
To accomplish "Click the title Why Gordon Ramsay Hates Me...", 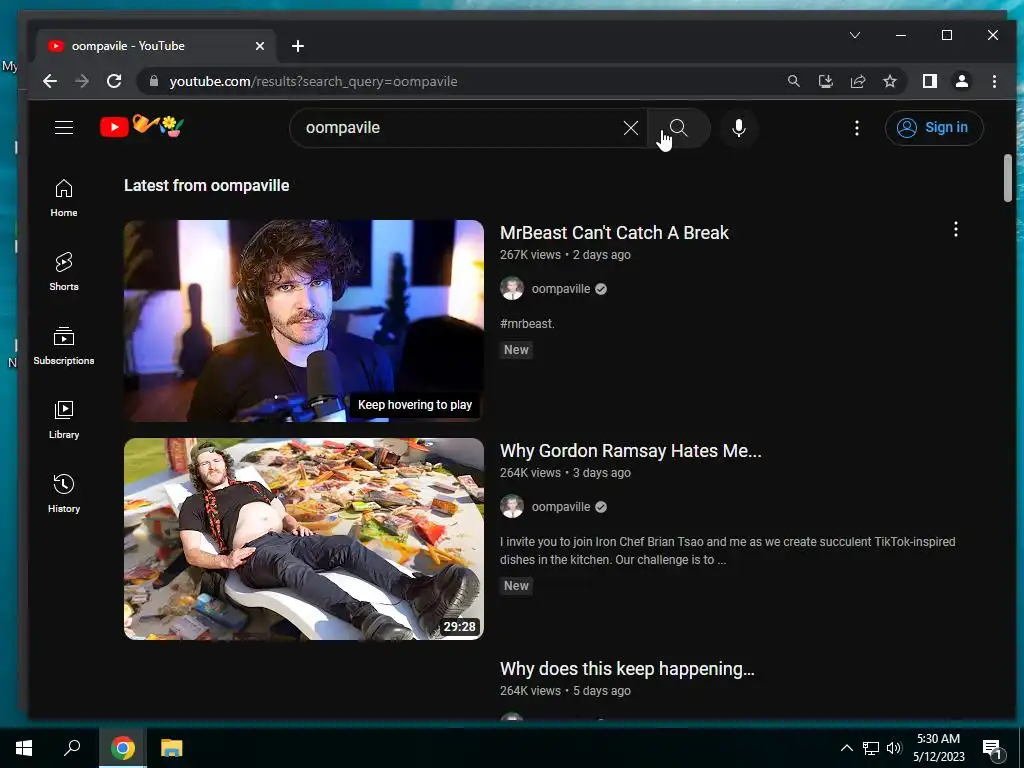I will tap(630, 451).
